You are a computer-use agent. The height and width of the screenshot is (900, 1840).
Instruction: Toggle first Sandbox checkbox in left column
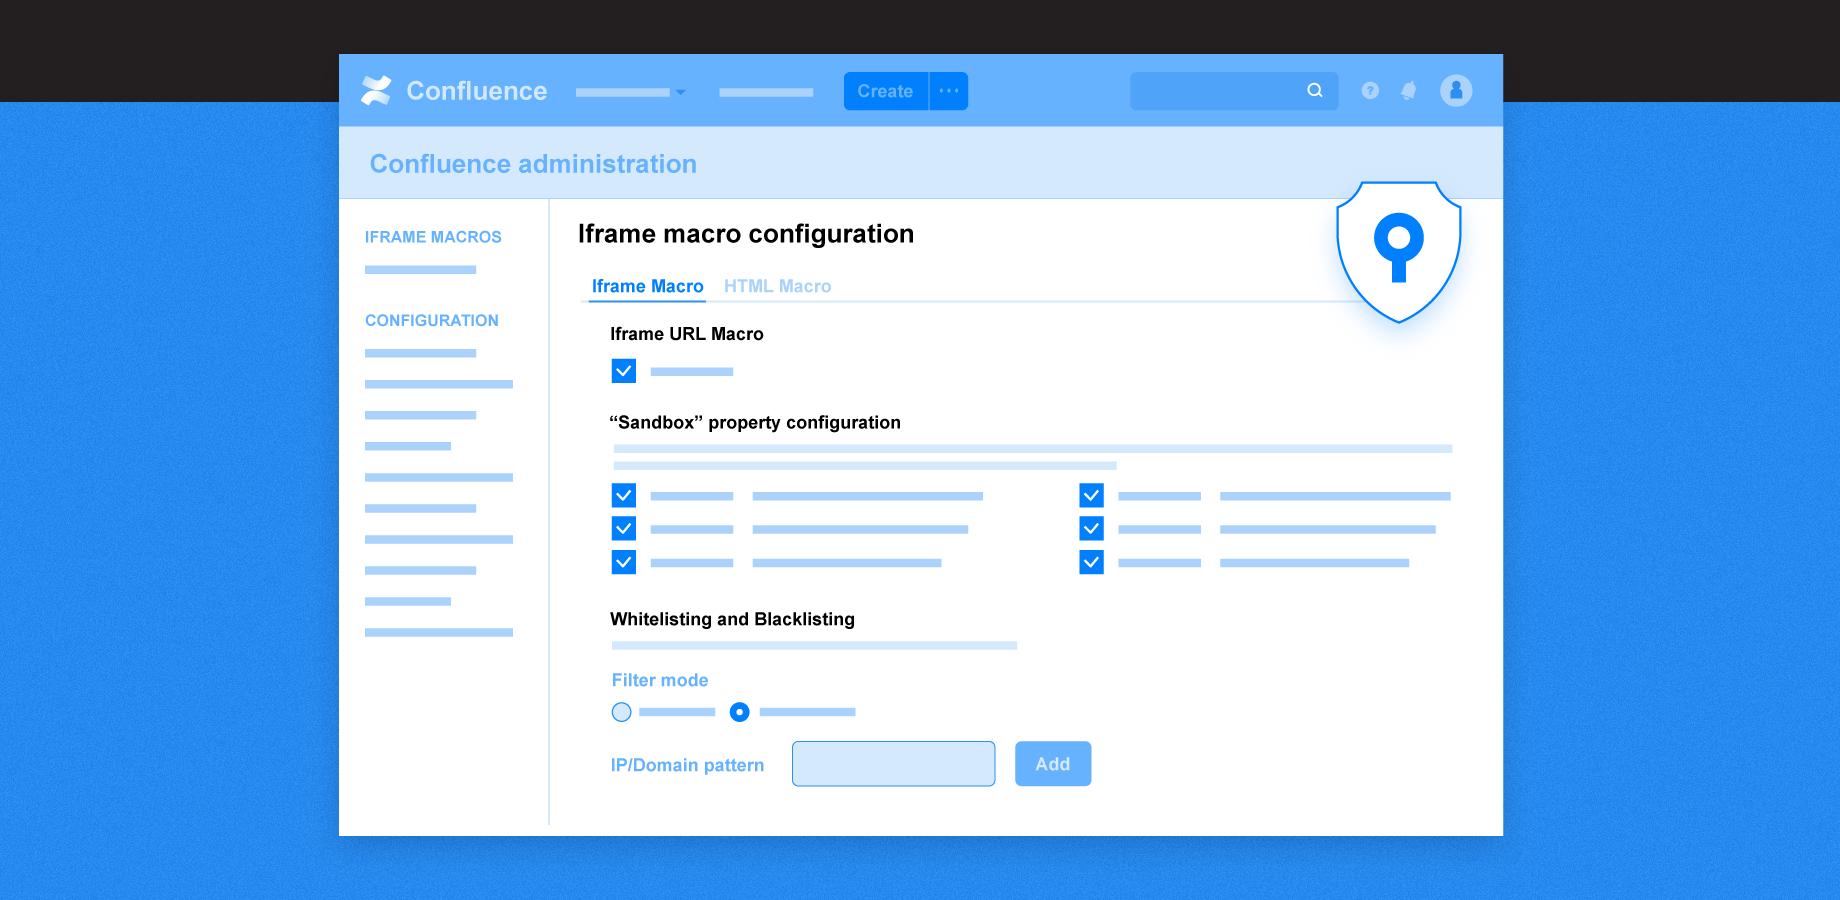click(x=624, y=496)
